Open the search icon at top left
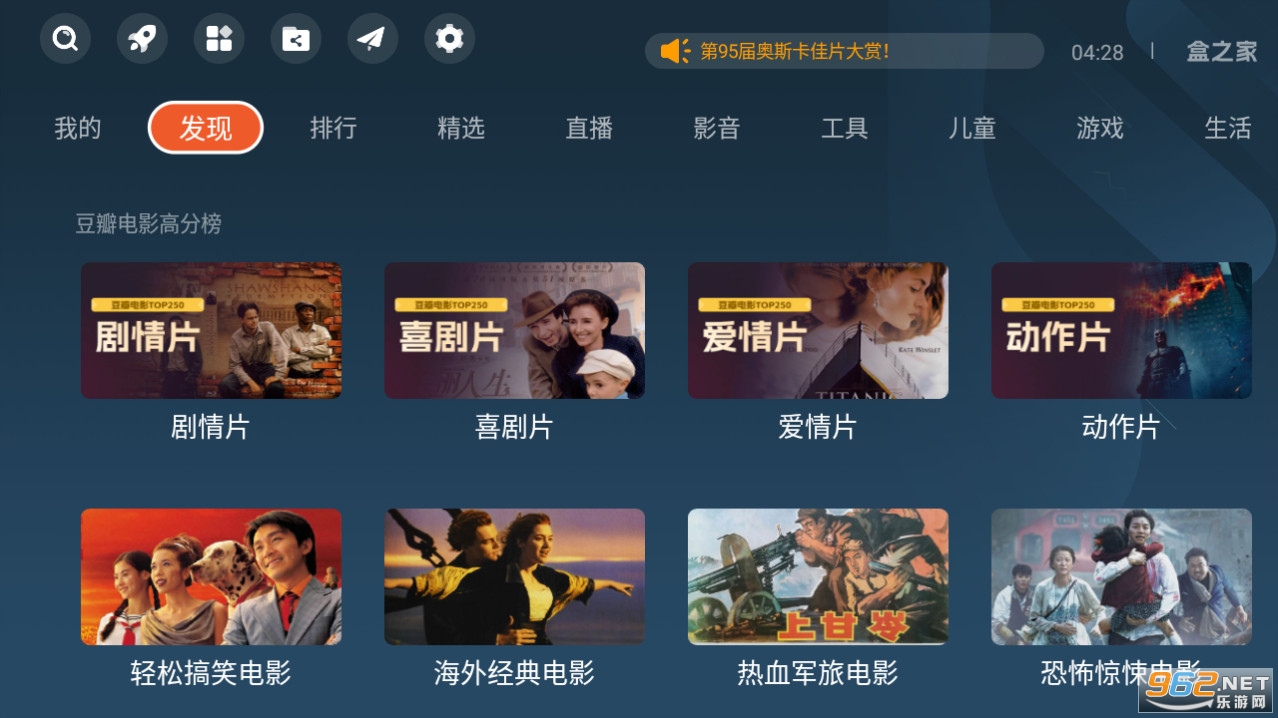Screen dimensions: 1278x718 click(x=65, y=39)
